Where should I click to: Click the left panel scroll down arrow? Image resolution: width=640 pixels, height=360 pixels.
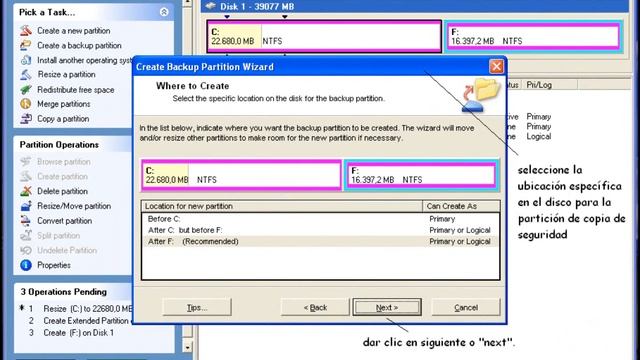187,347
